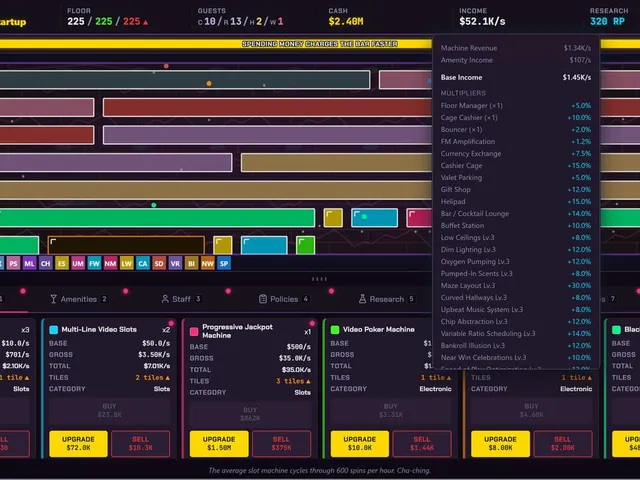Sell Multi-Line Video Slots for $10.3K
The width and height of the screenshot is (640, 480).
140,443
